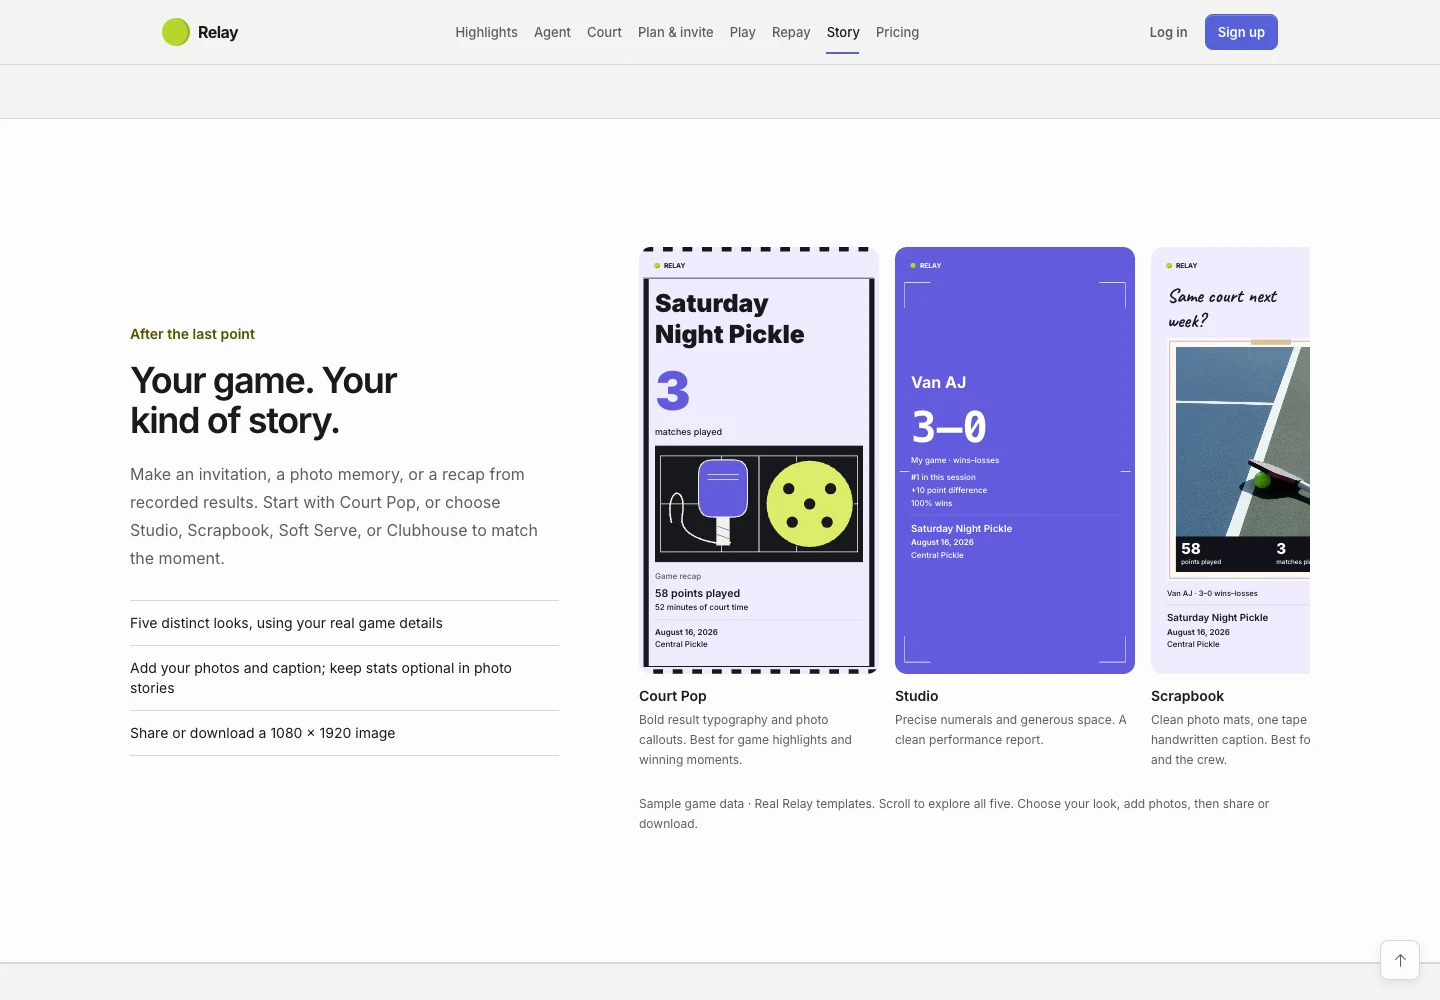Screen dimensions: 1440x1000
Task: Click paddle and ball illustration in Court Pop
Action: pos(759,504)
